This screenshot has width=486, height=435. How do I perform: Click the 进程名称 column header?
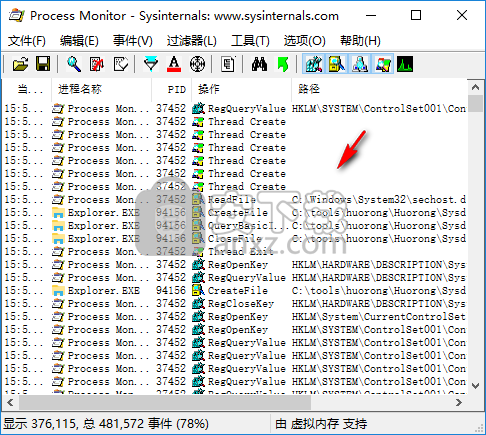pos(102,89)
